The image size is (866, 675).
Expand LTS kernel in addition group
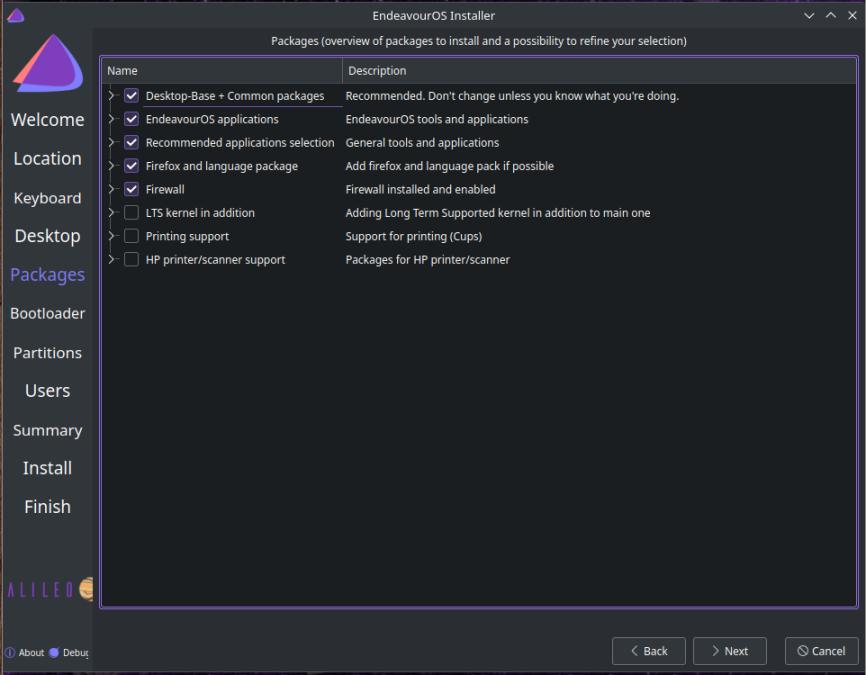(111, 213)
